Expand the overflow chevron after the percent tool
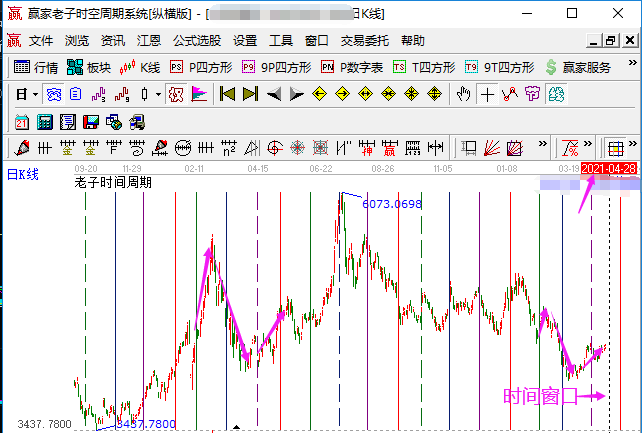 coord(588,144)
